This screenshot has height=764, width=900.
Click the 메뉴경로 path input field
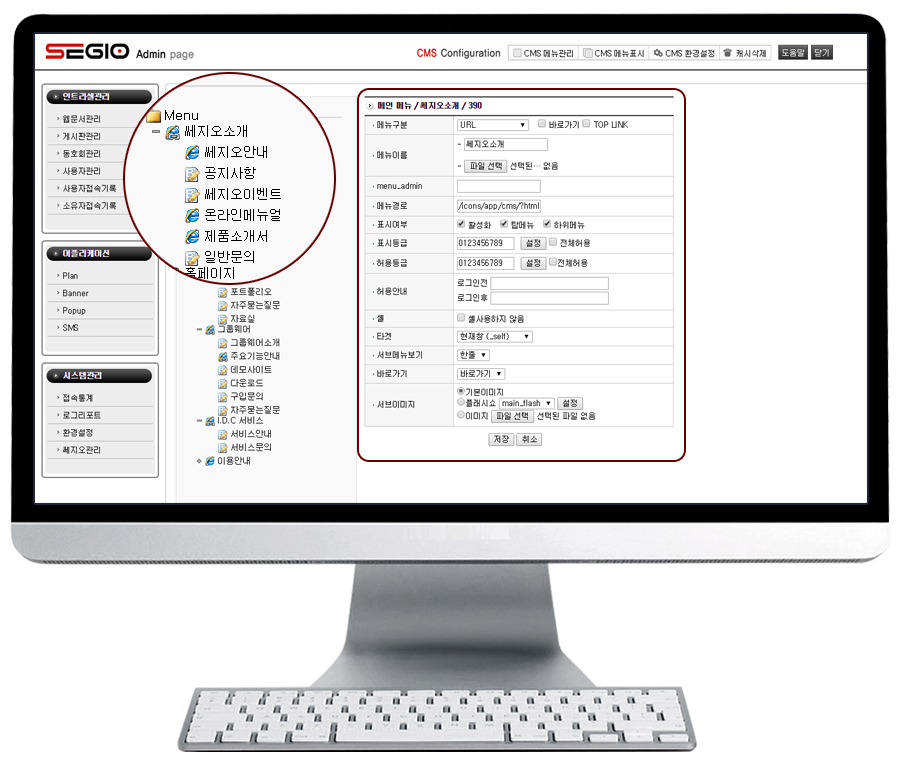tap(498, 205)
